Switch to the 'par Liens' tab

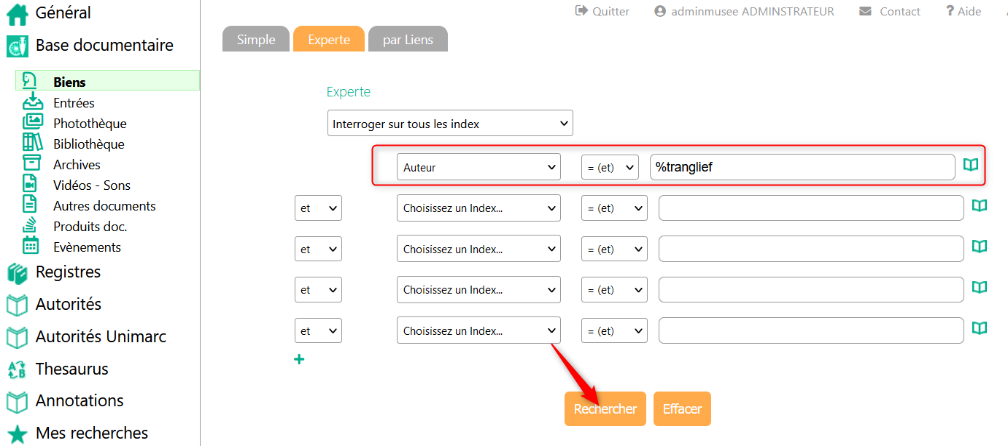click(x=408, y=39)
